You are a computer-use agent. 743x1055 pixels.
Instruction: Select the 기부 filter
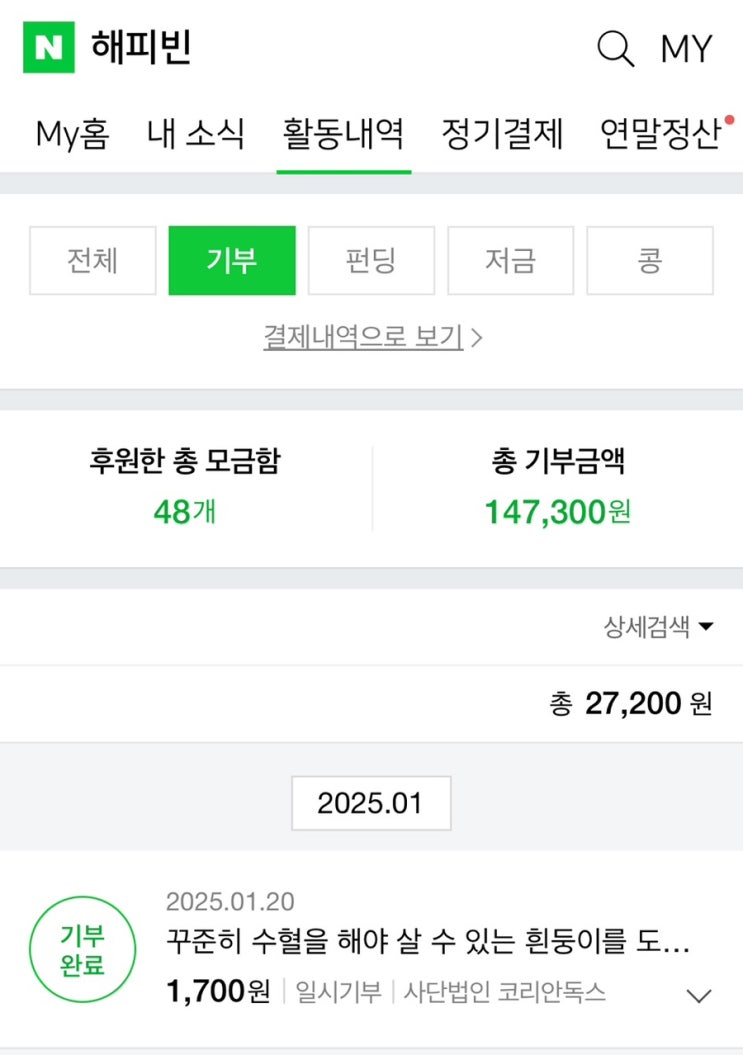coord(232,261)
